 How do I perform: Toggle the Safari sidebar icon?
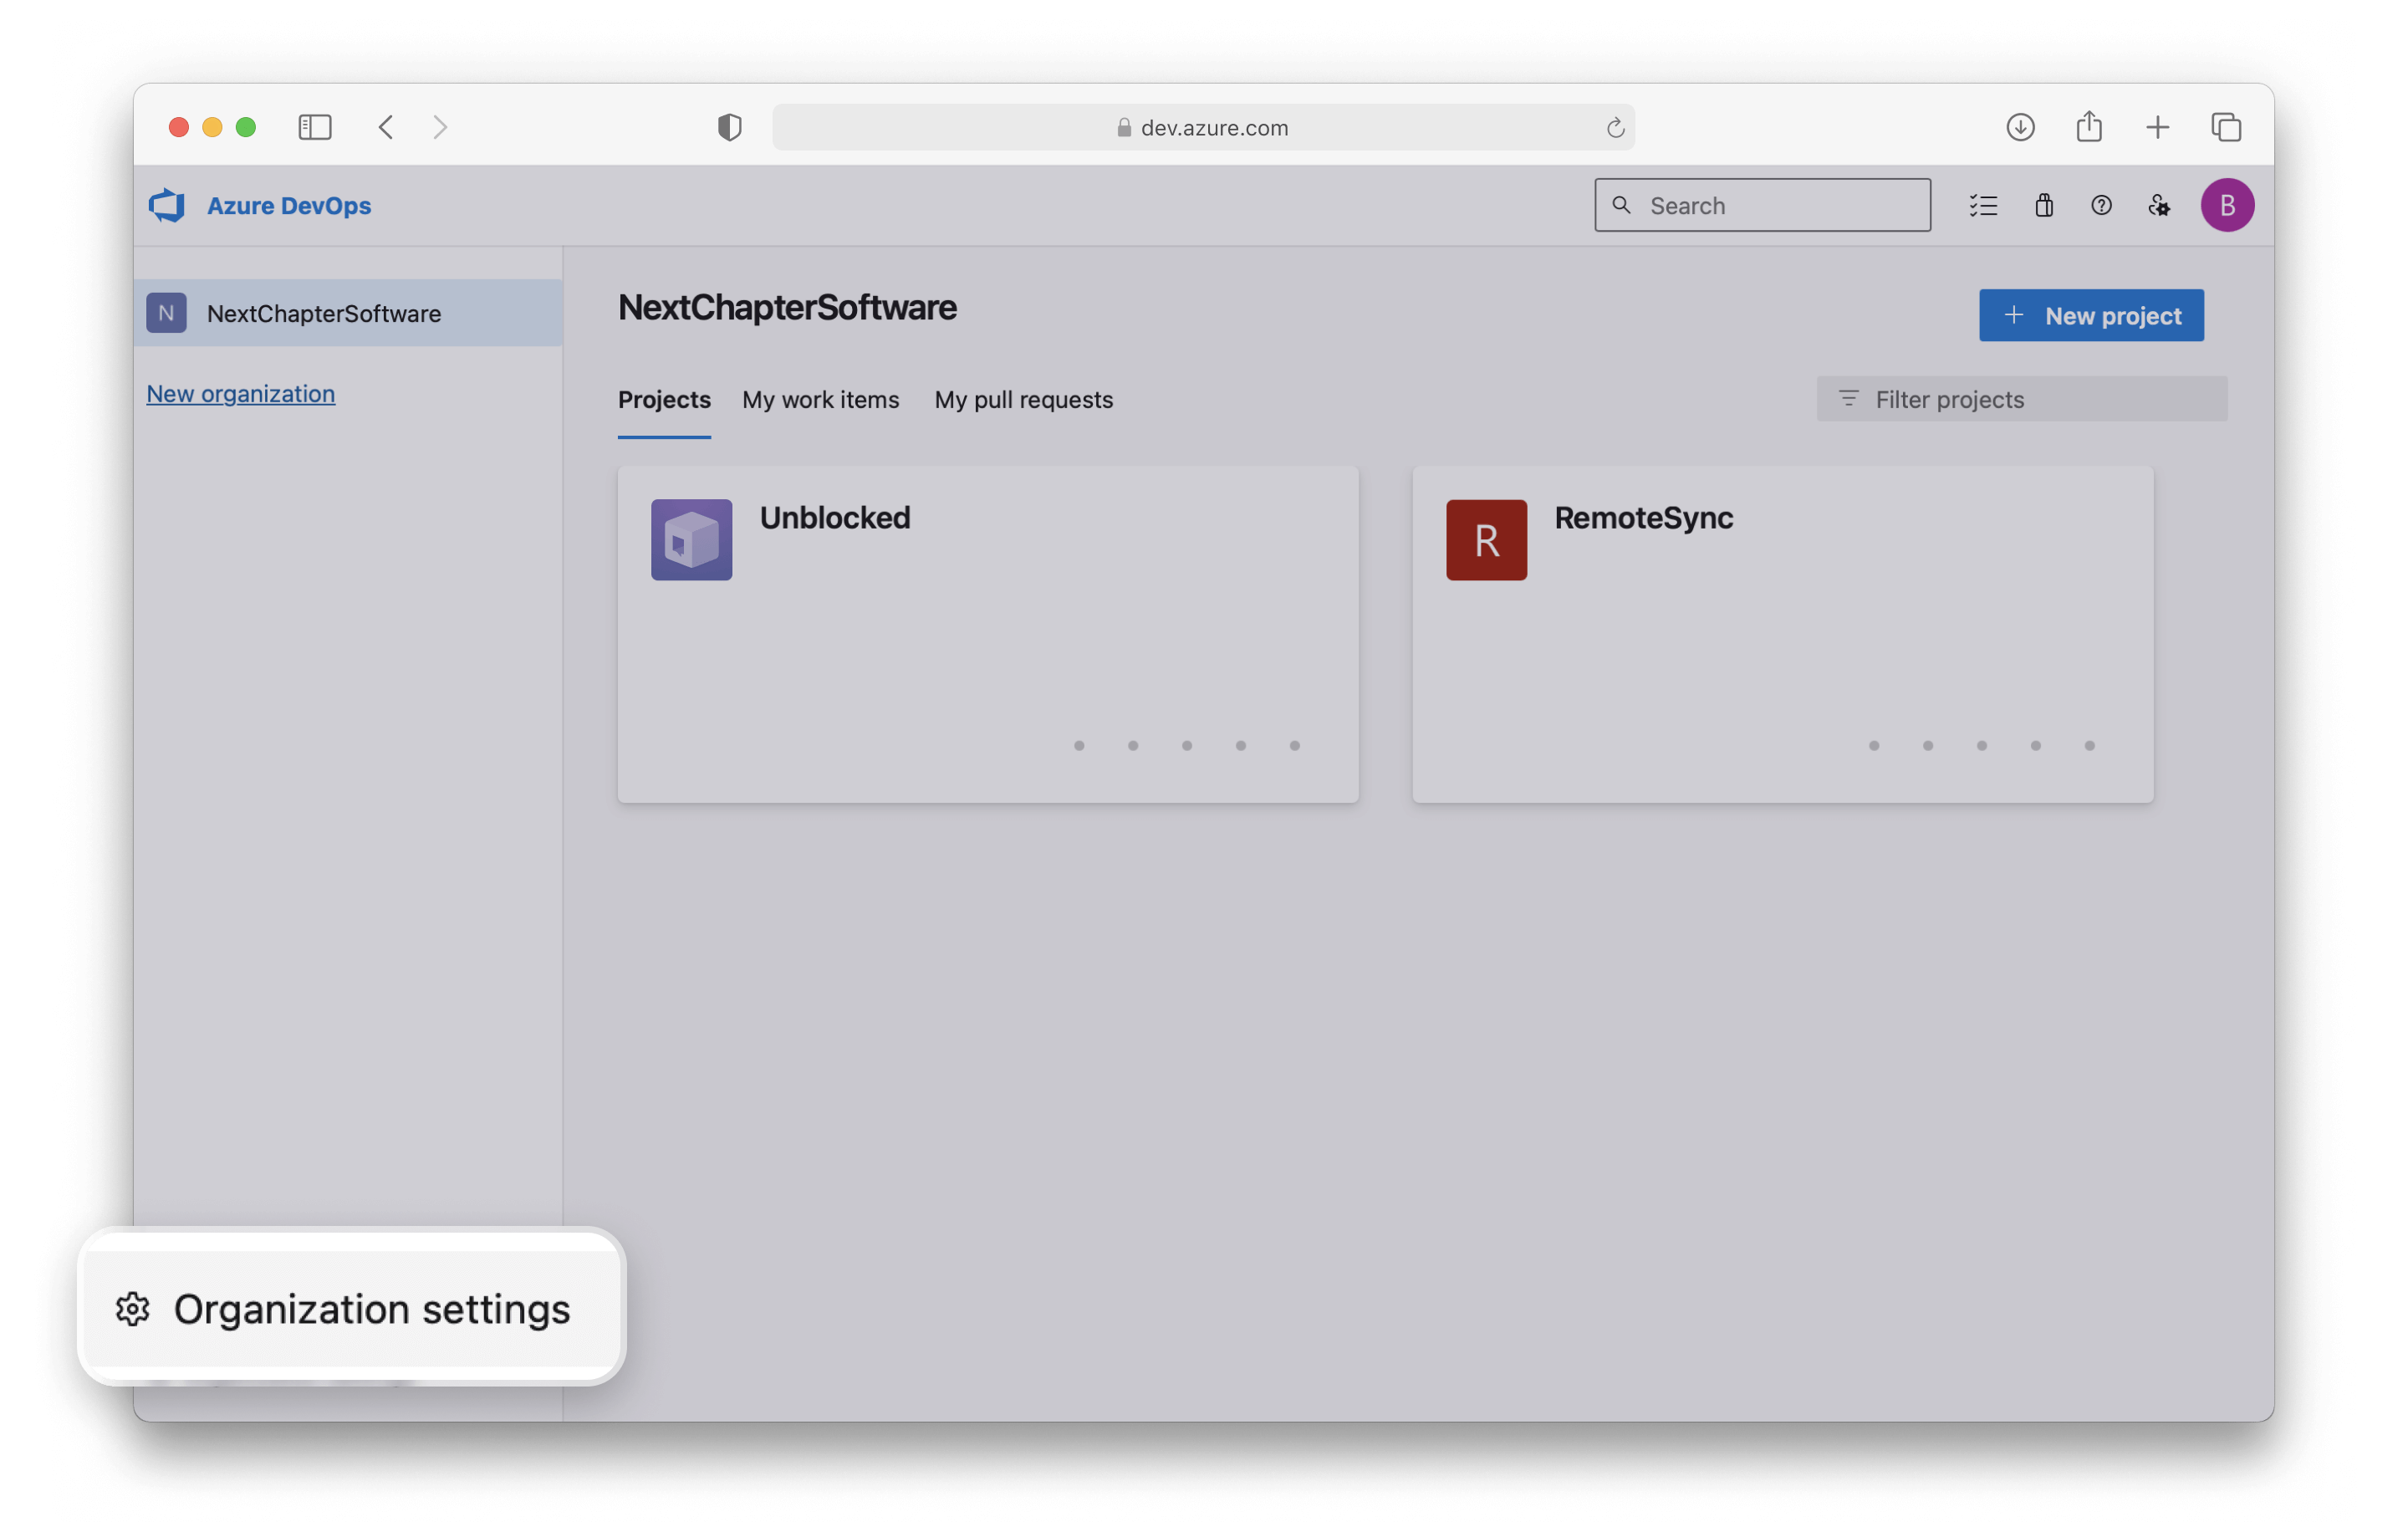point(315,127)
